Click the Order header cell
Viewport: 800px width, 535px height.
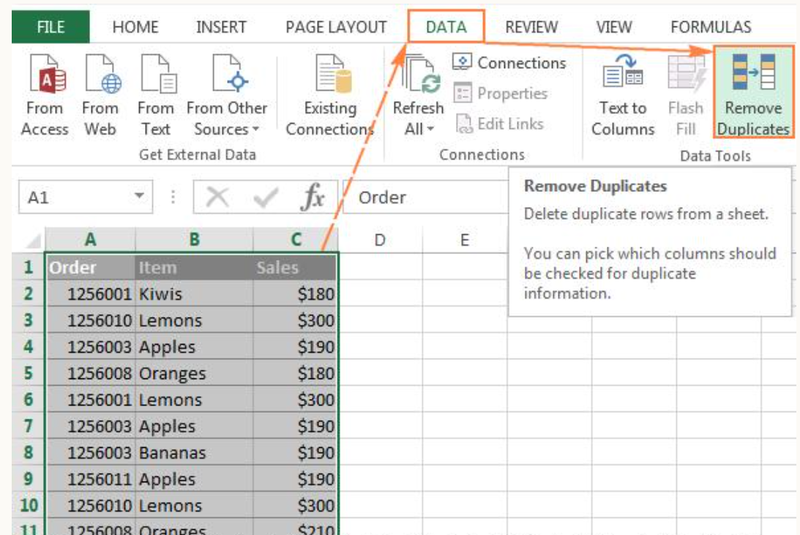[x=91, y=267]
